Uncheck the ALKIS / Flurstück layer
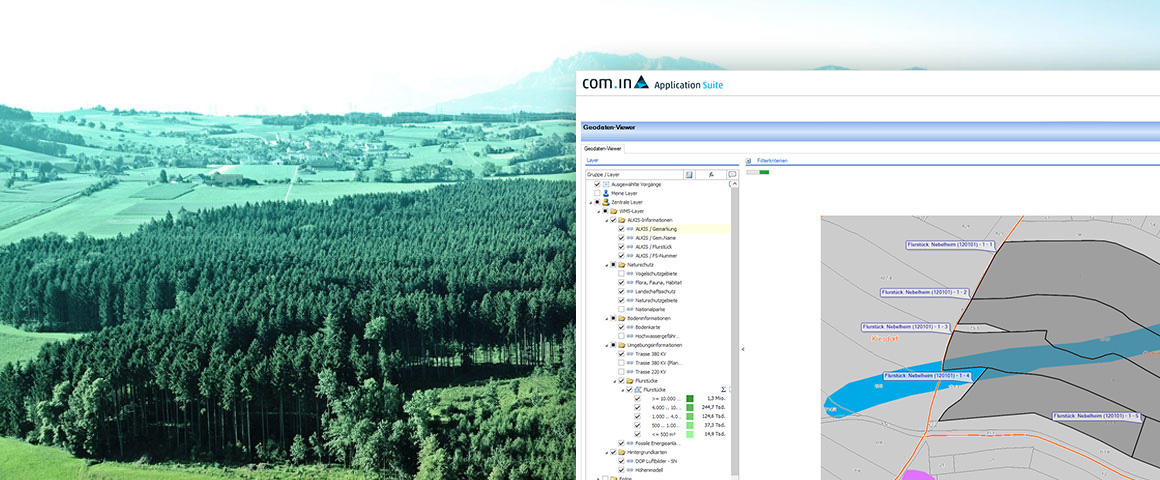The width and height of the screenshot is (1160, 480). [x=621, y=247]
